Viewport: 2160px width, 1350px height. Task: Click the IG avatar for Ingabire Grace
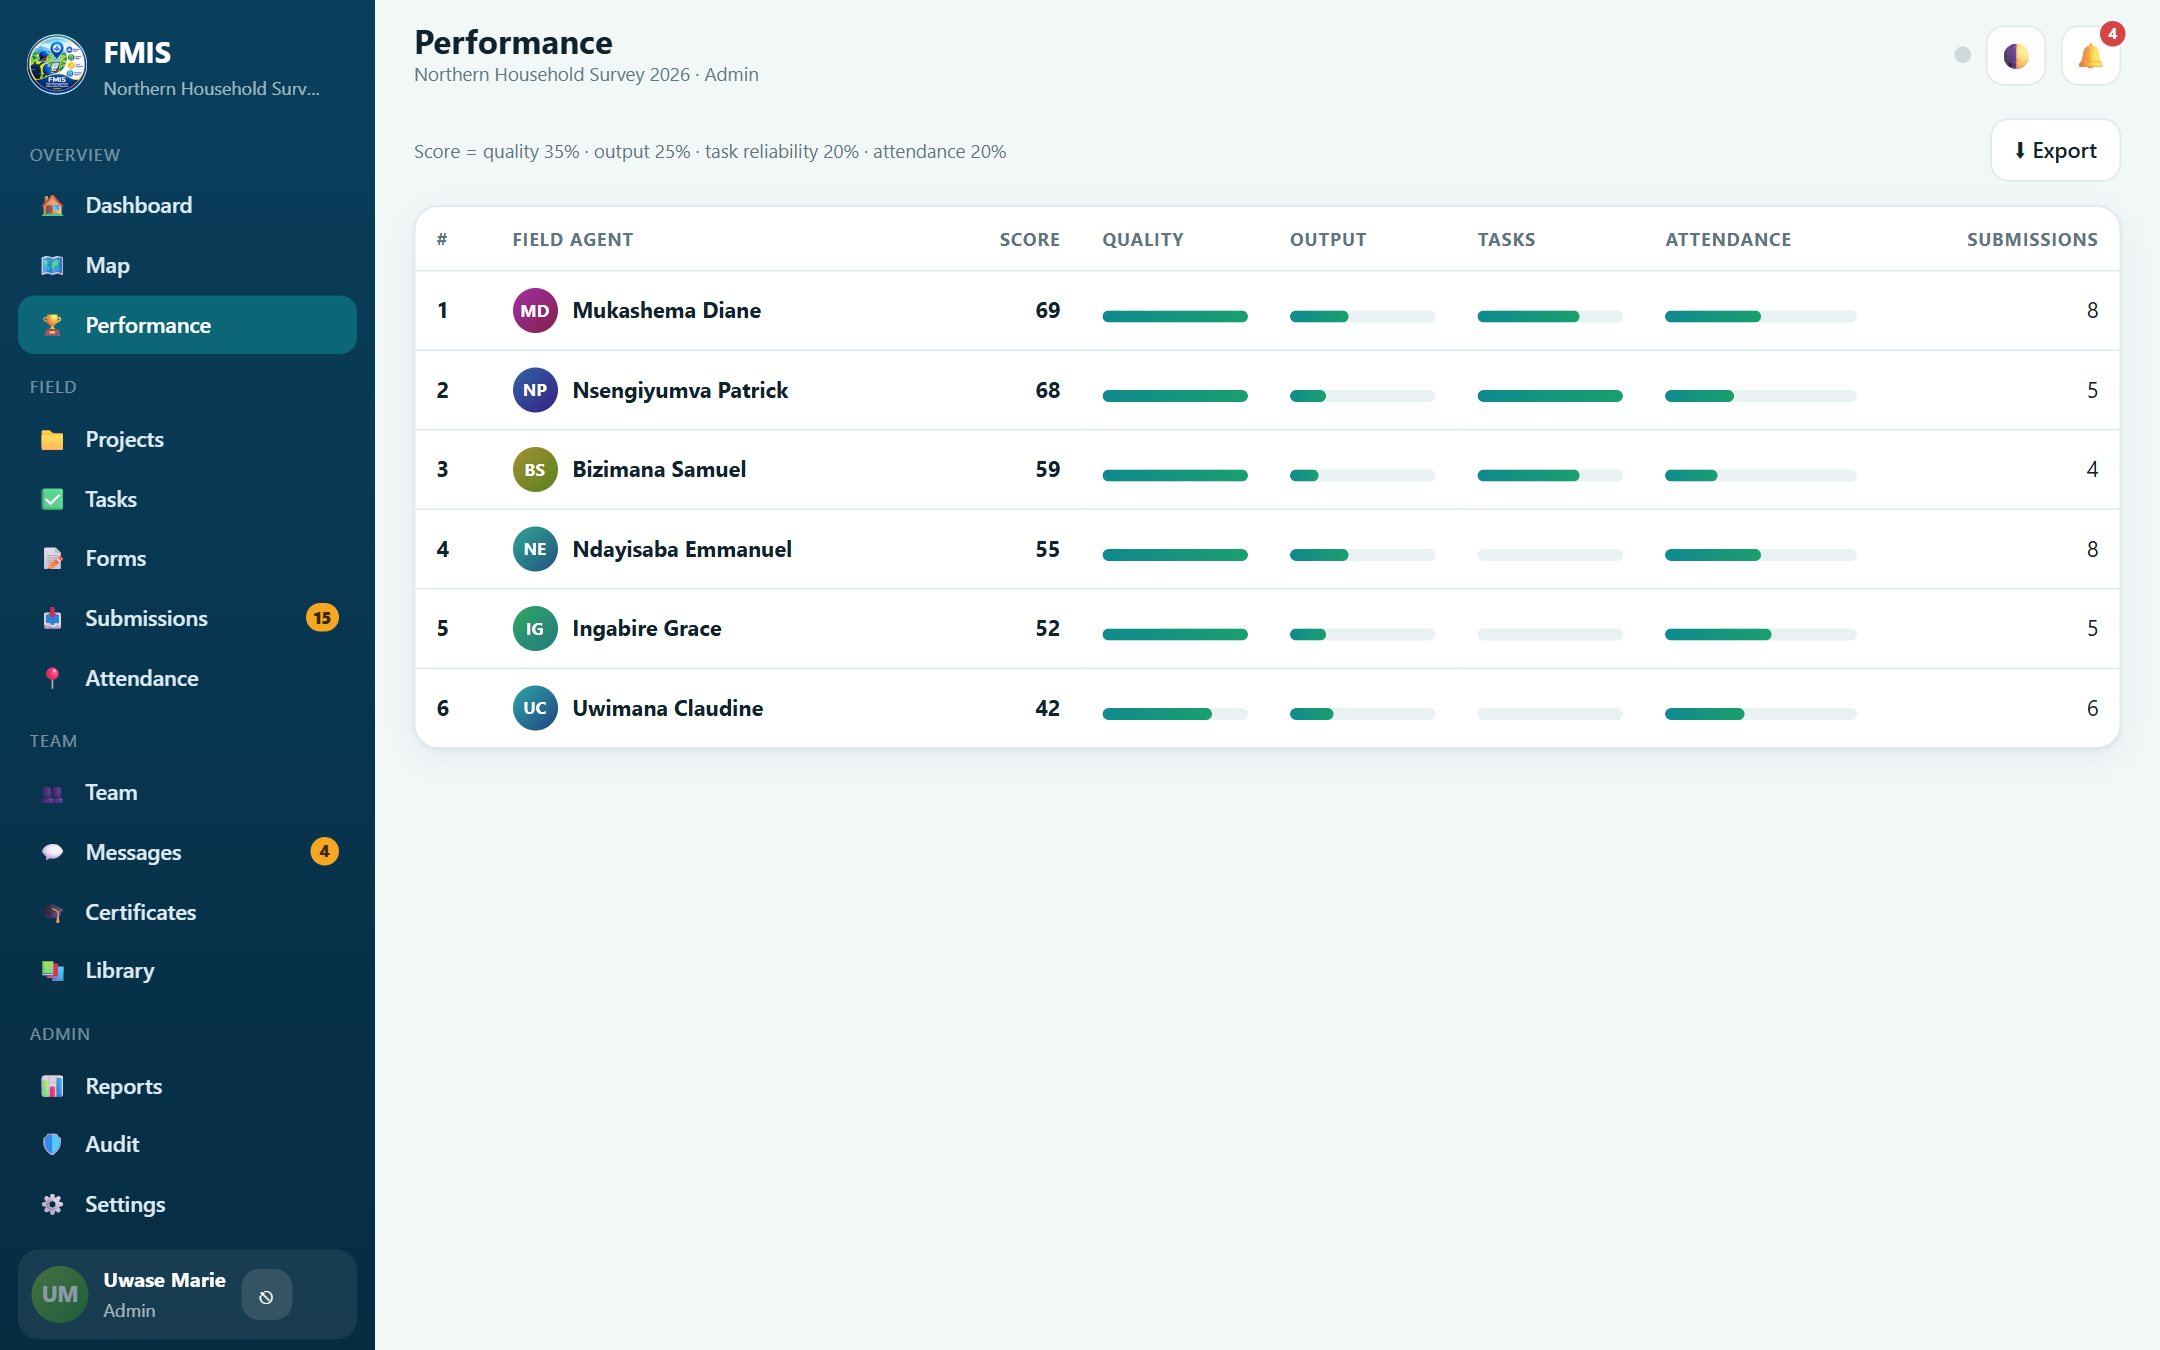pos(535,628)
